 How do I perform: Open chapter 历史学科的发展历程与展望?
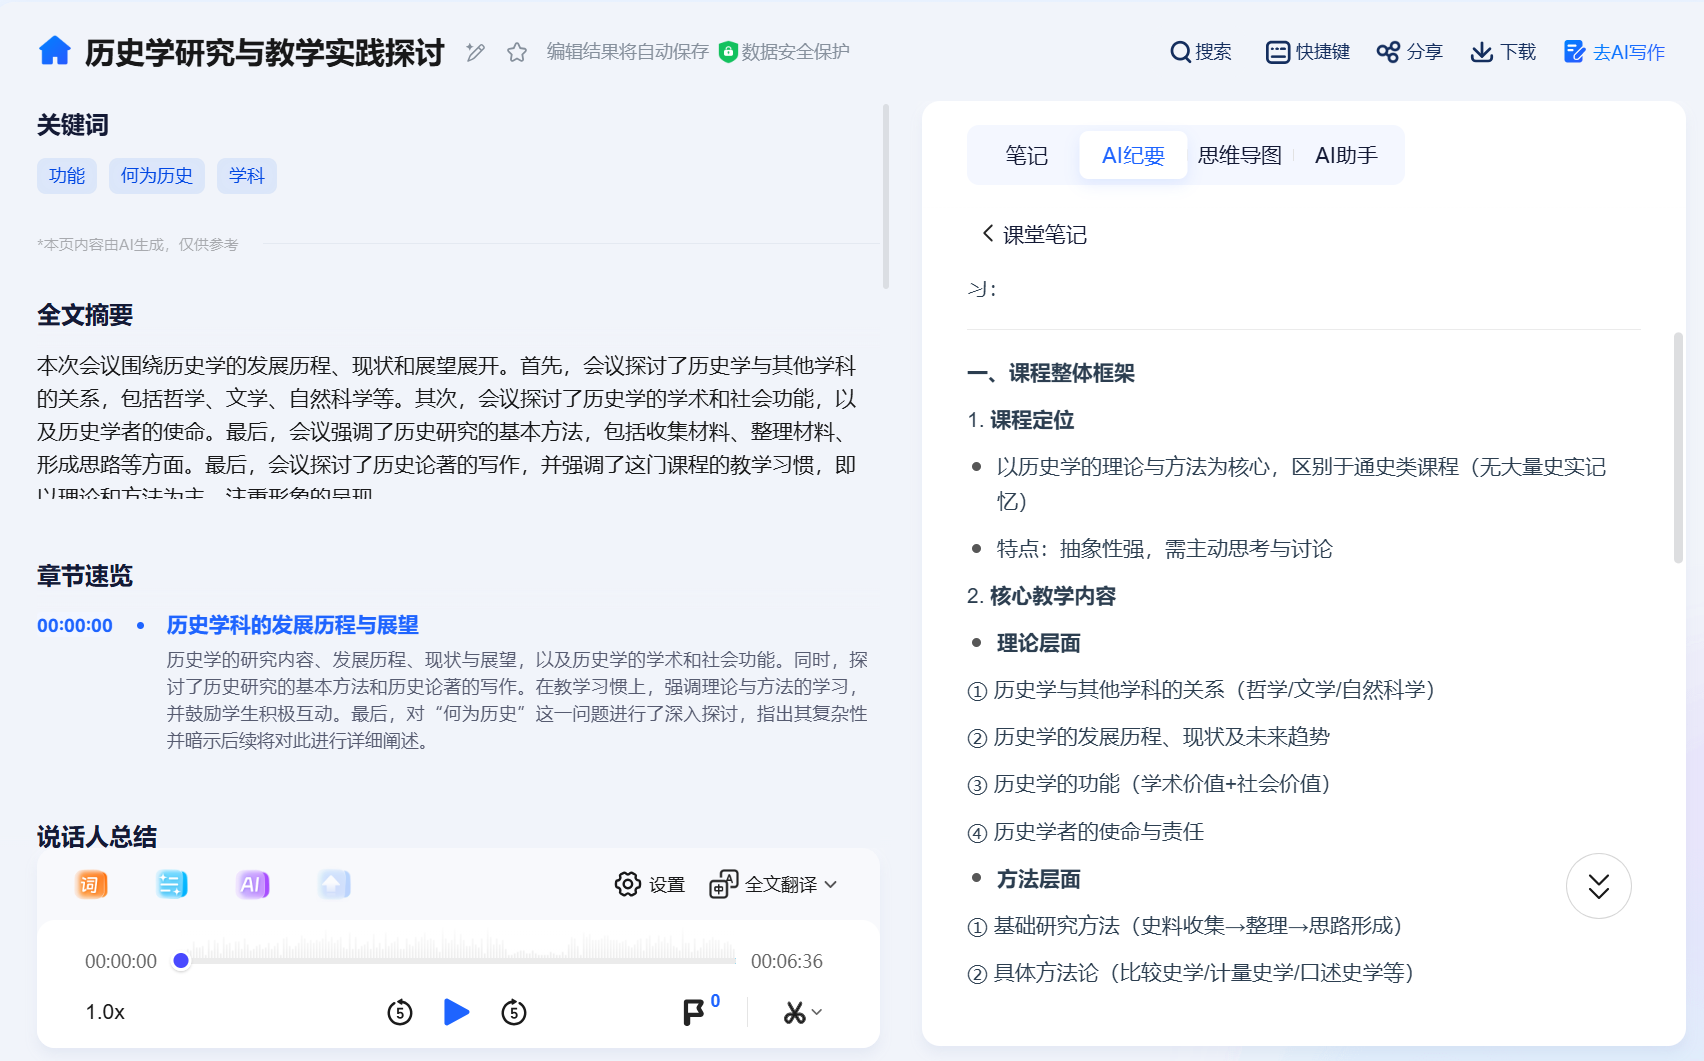coord(292,625)
